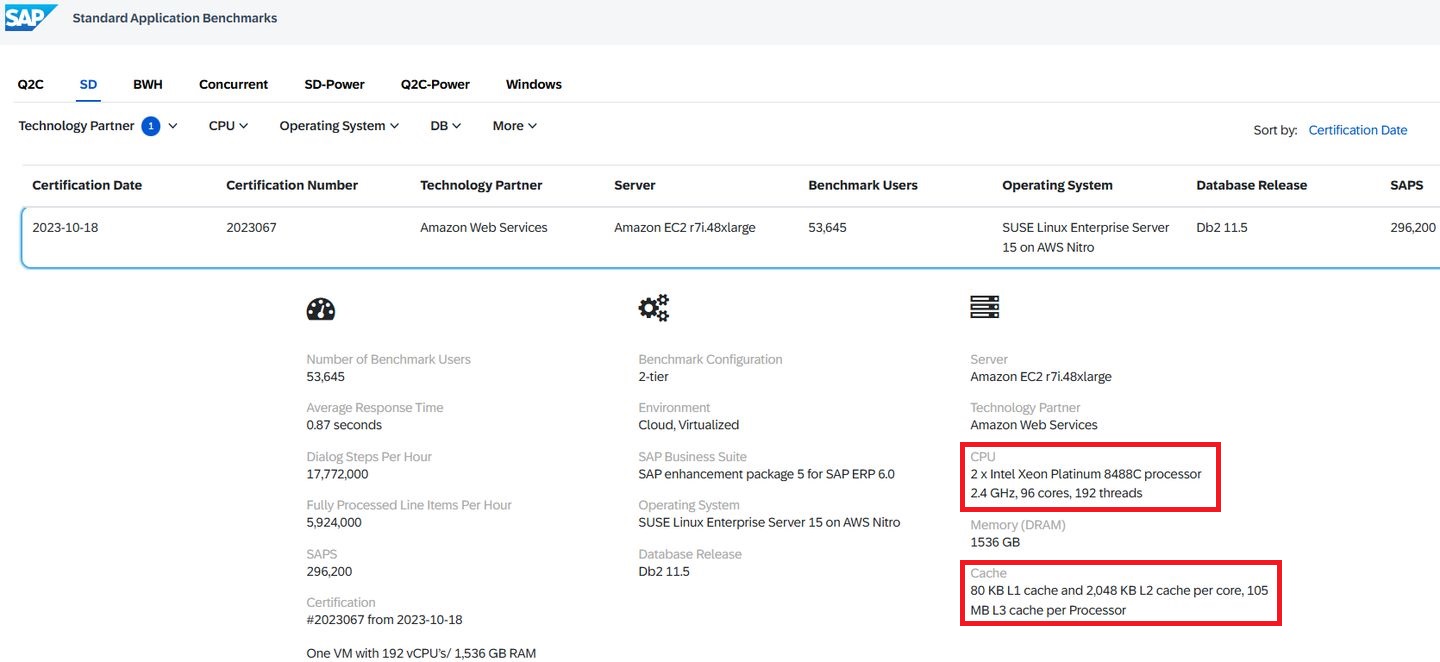This screenshot has width=1440, height=662.
Task: Open the Windows tab
Action: [x=534, y=85]
